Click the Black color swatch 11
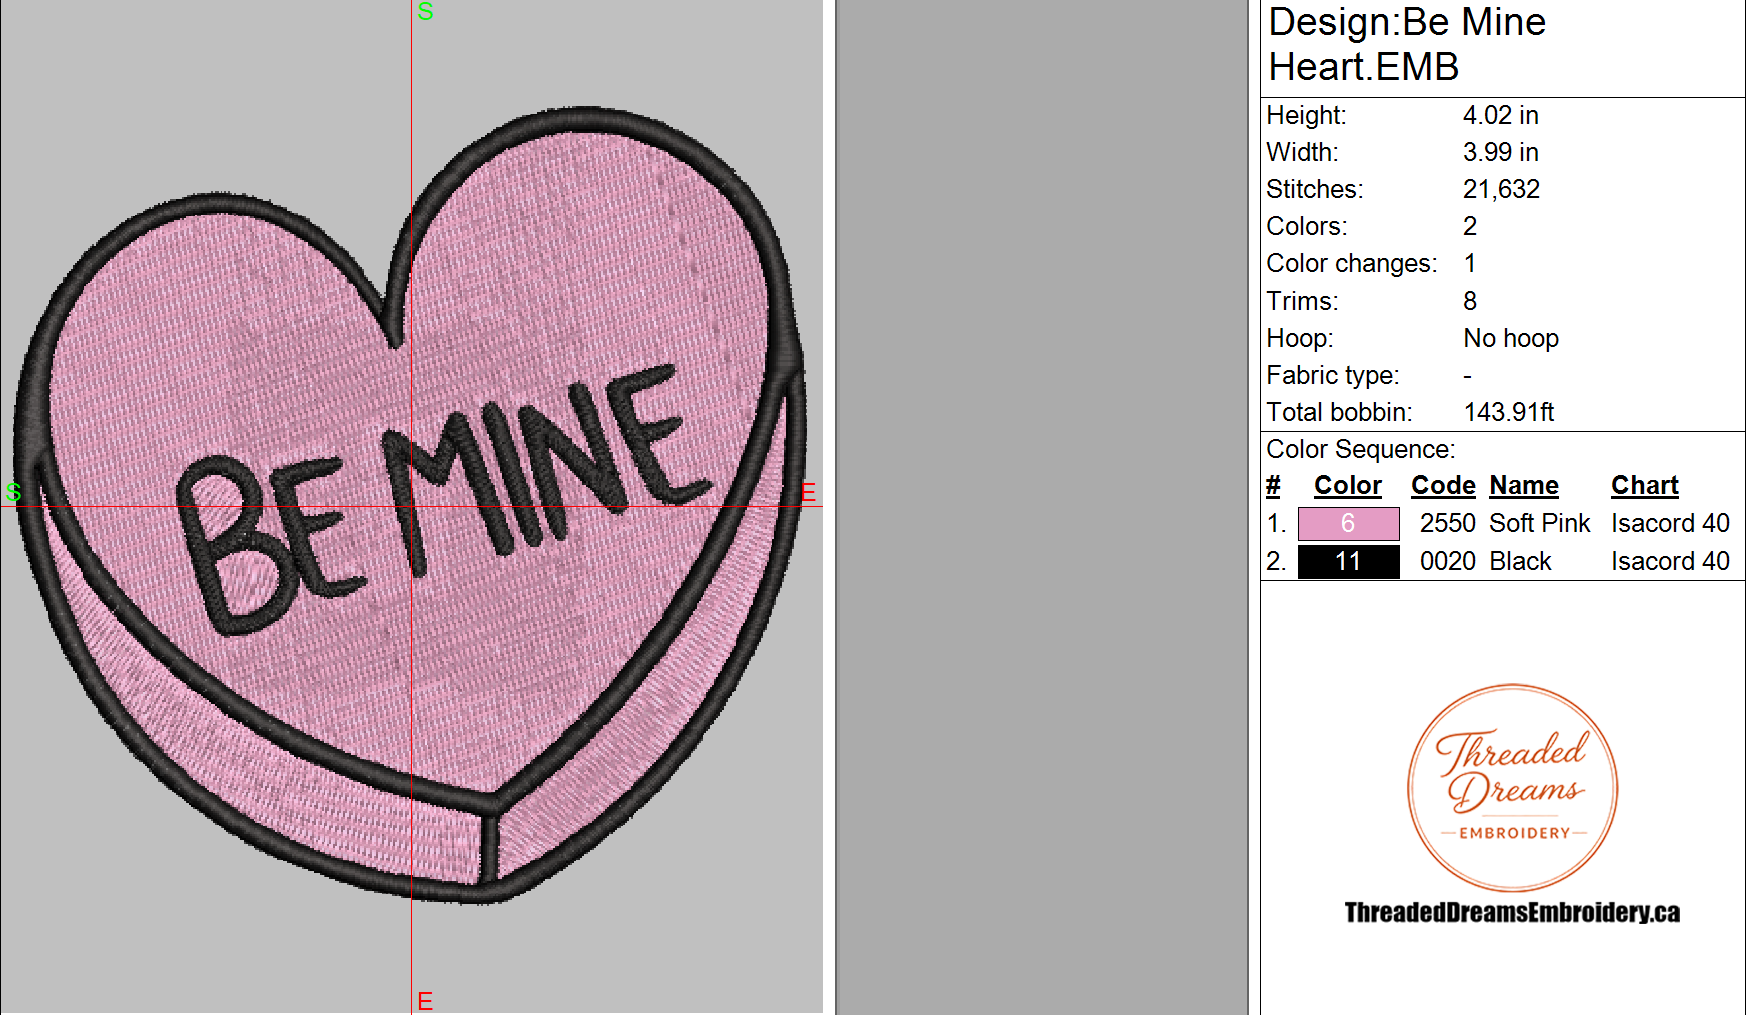This screenshot has width=1749, height=1015. tap(1348, 561)
